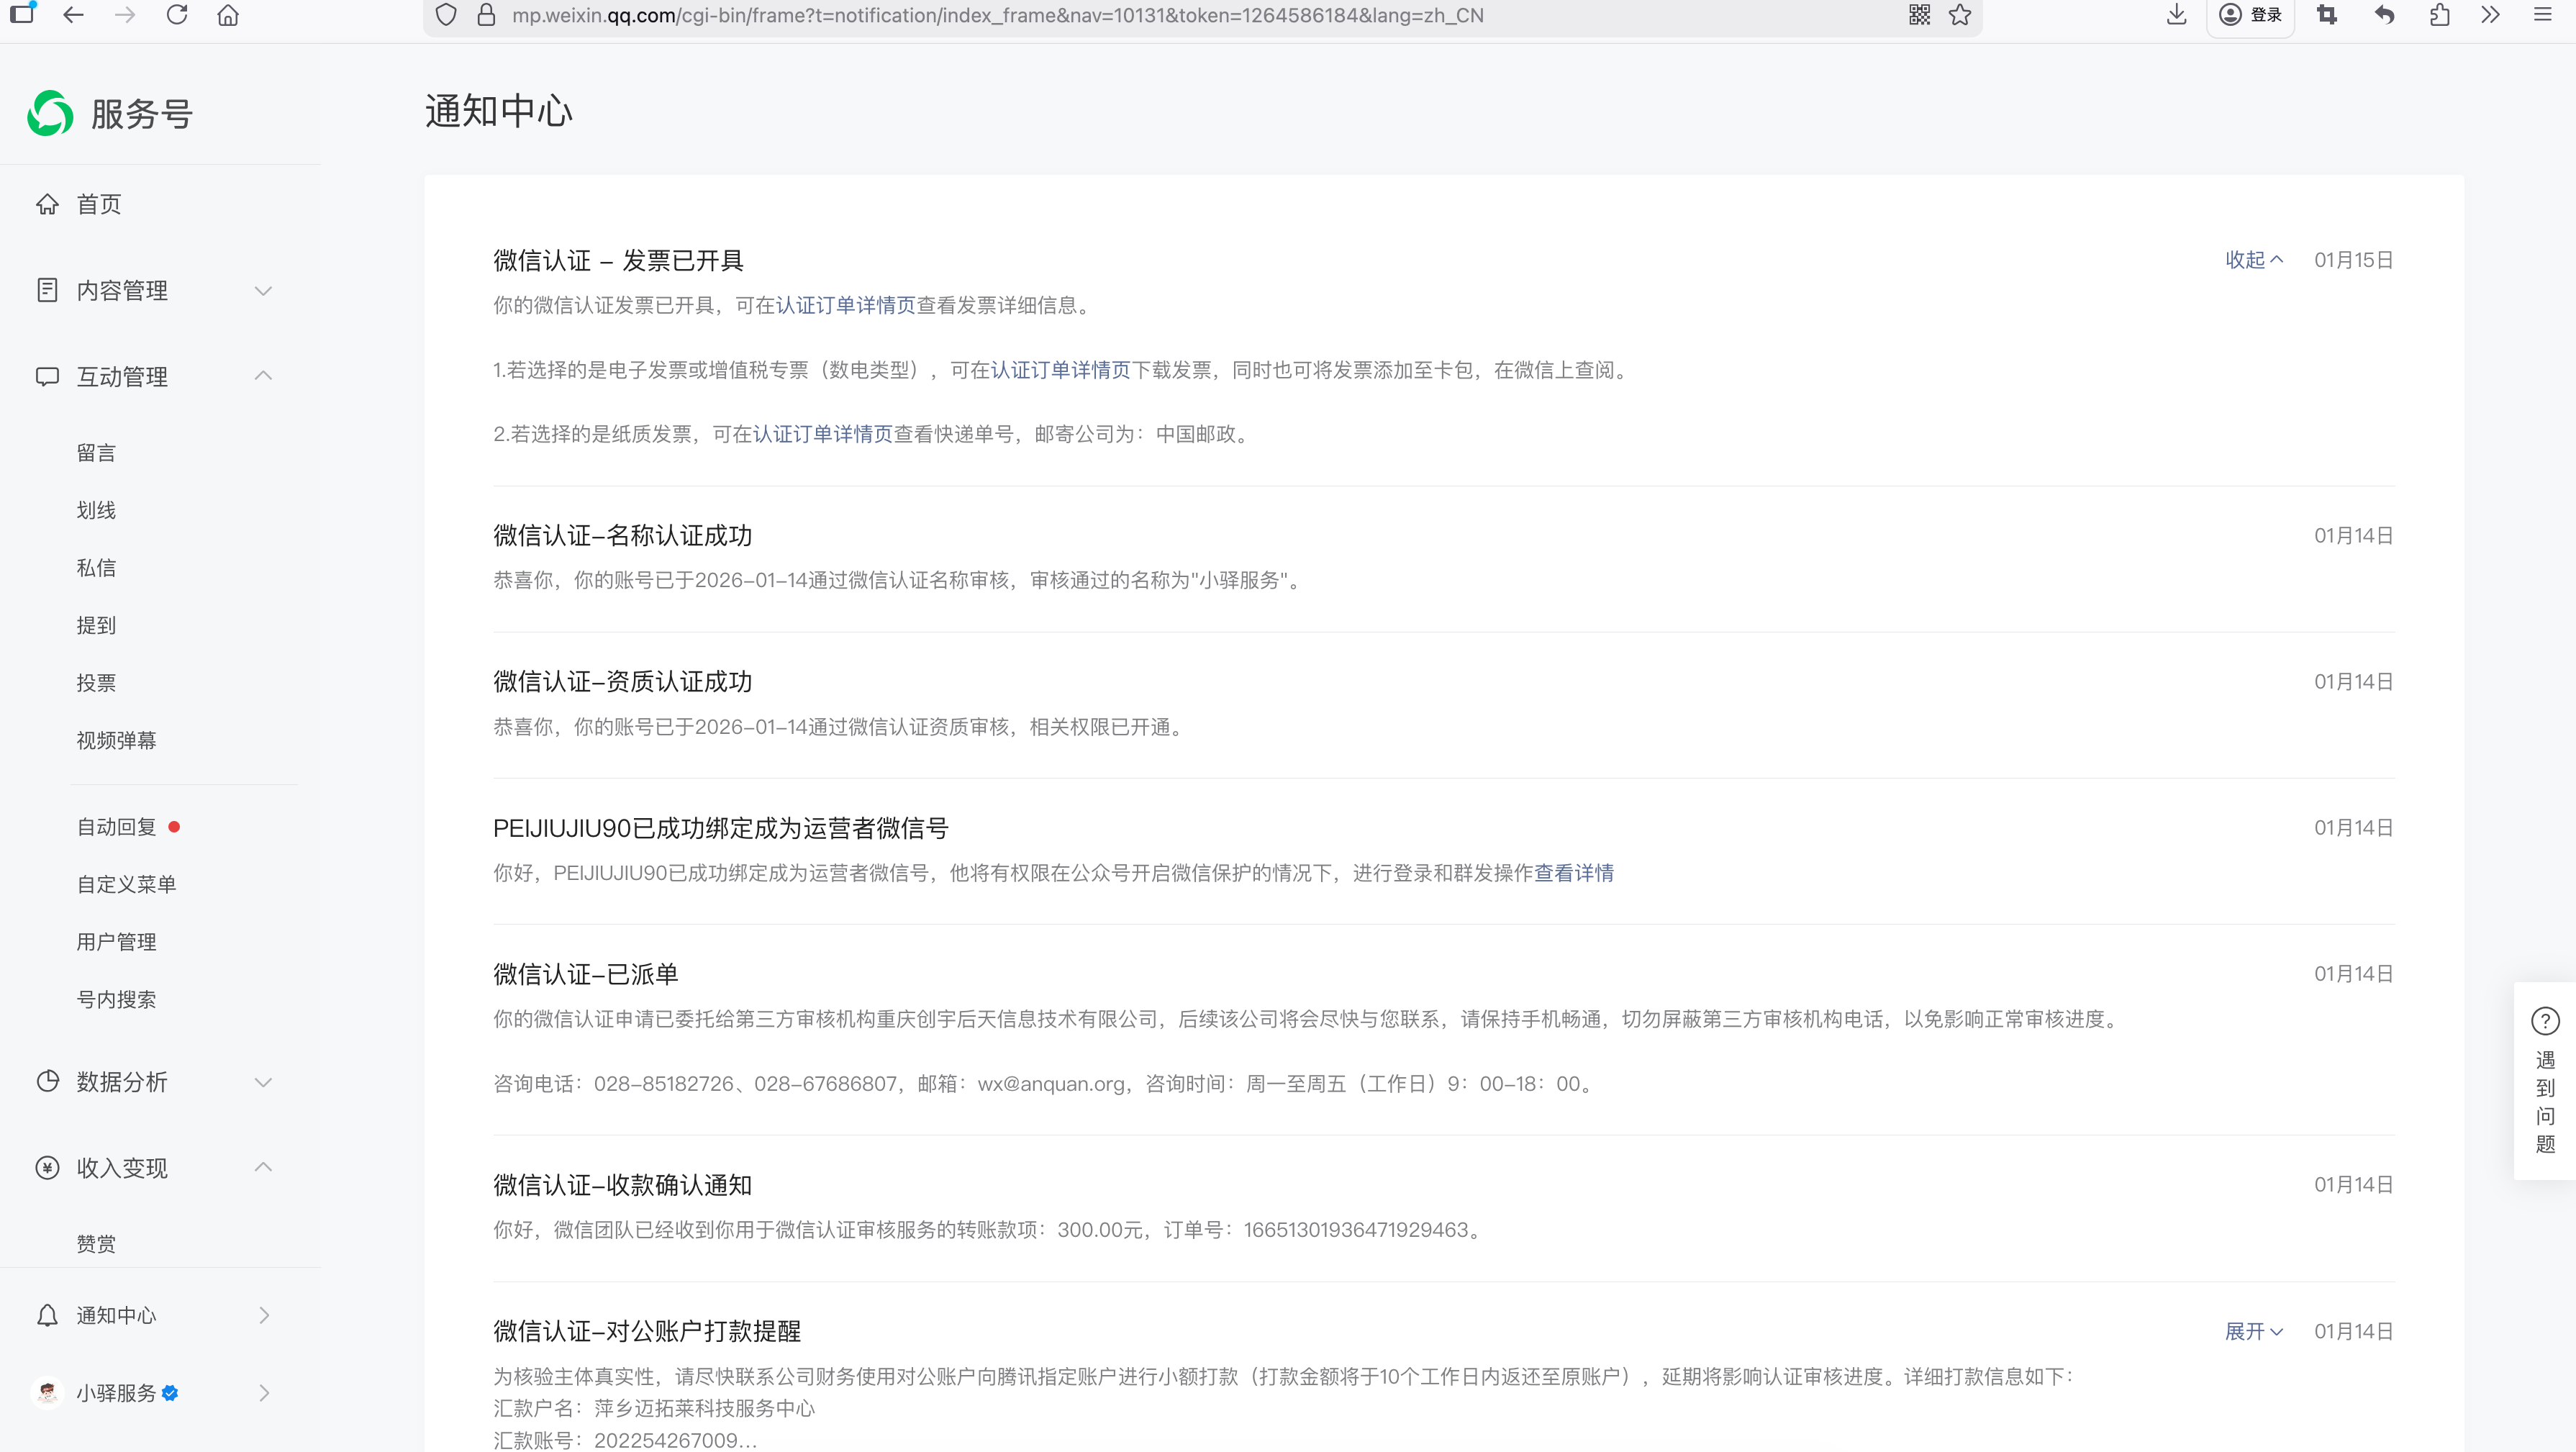Click the screenshot crop icon in toolbar
This screenshot has height=1452, width=2576.
(x=2327, y=15)
